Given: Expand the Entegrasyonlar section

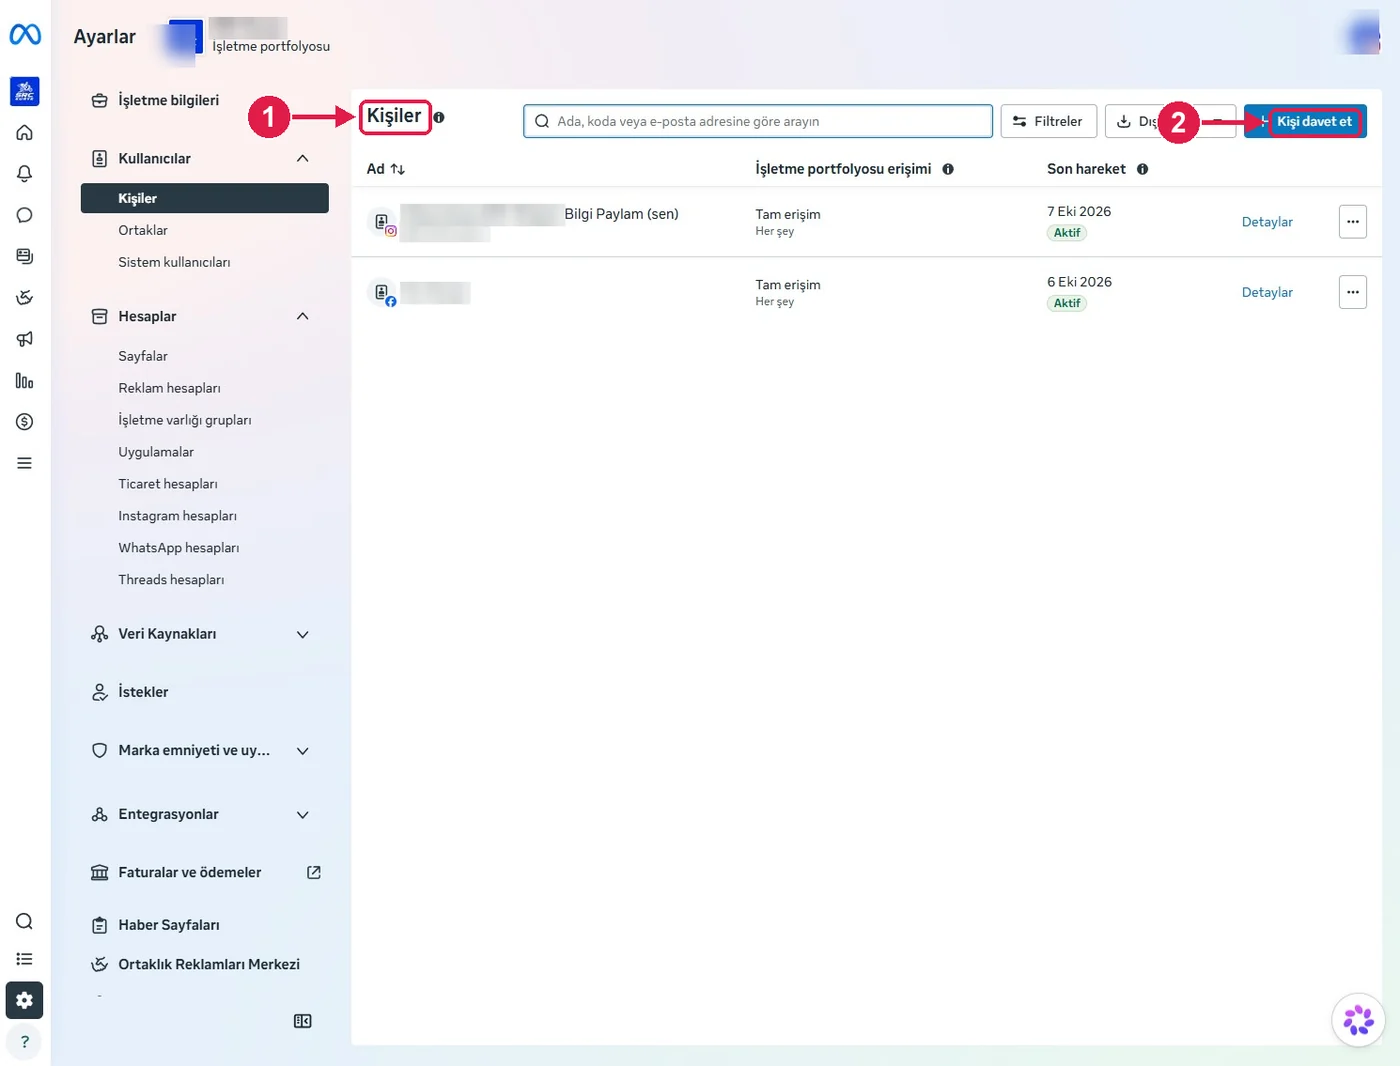Looking at the screenshot, I should (x=303, y=815).
